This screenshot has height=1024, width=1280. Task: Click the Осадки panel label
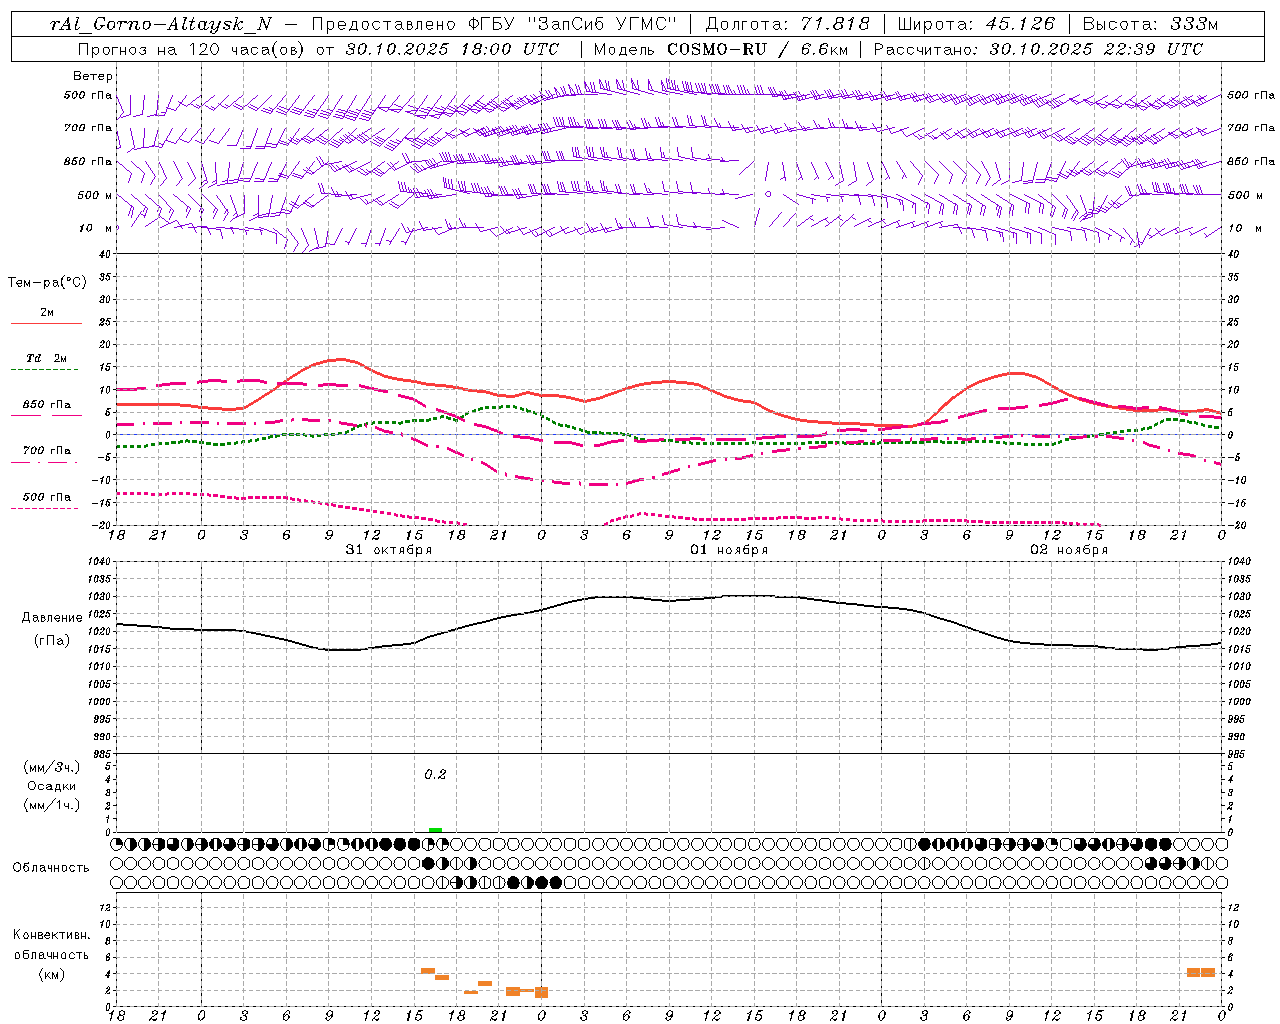(51, 786)
